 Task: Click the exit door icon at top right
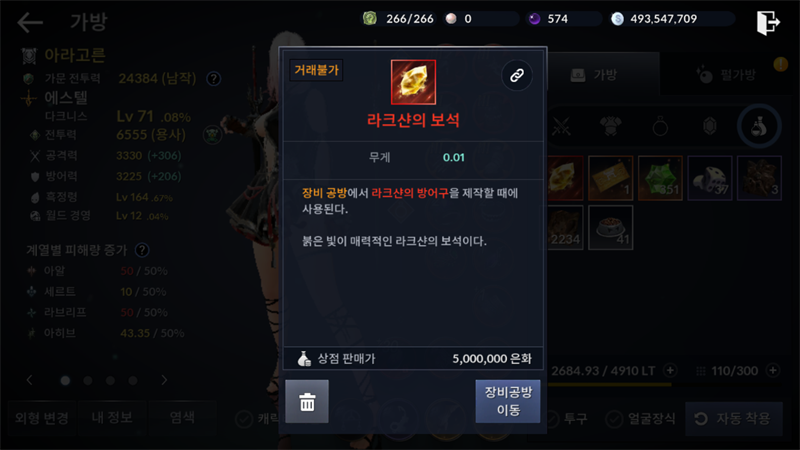[x=768, y=22]
